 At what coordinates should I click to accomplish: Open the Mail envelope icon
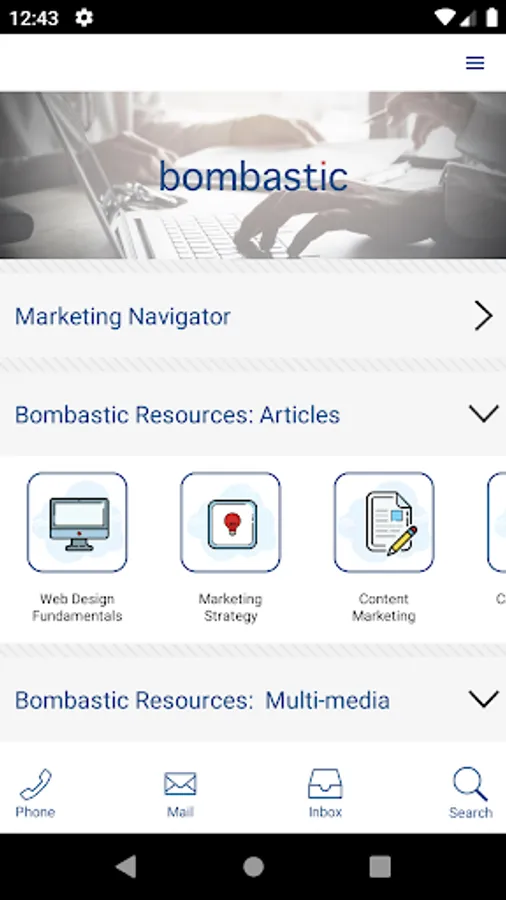point(180,784)
